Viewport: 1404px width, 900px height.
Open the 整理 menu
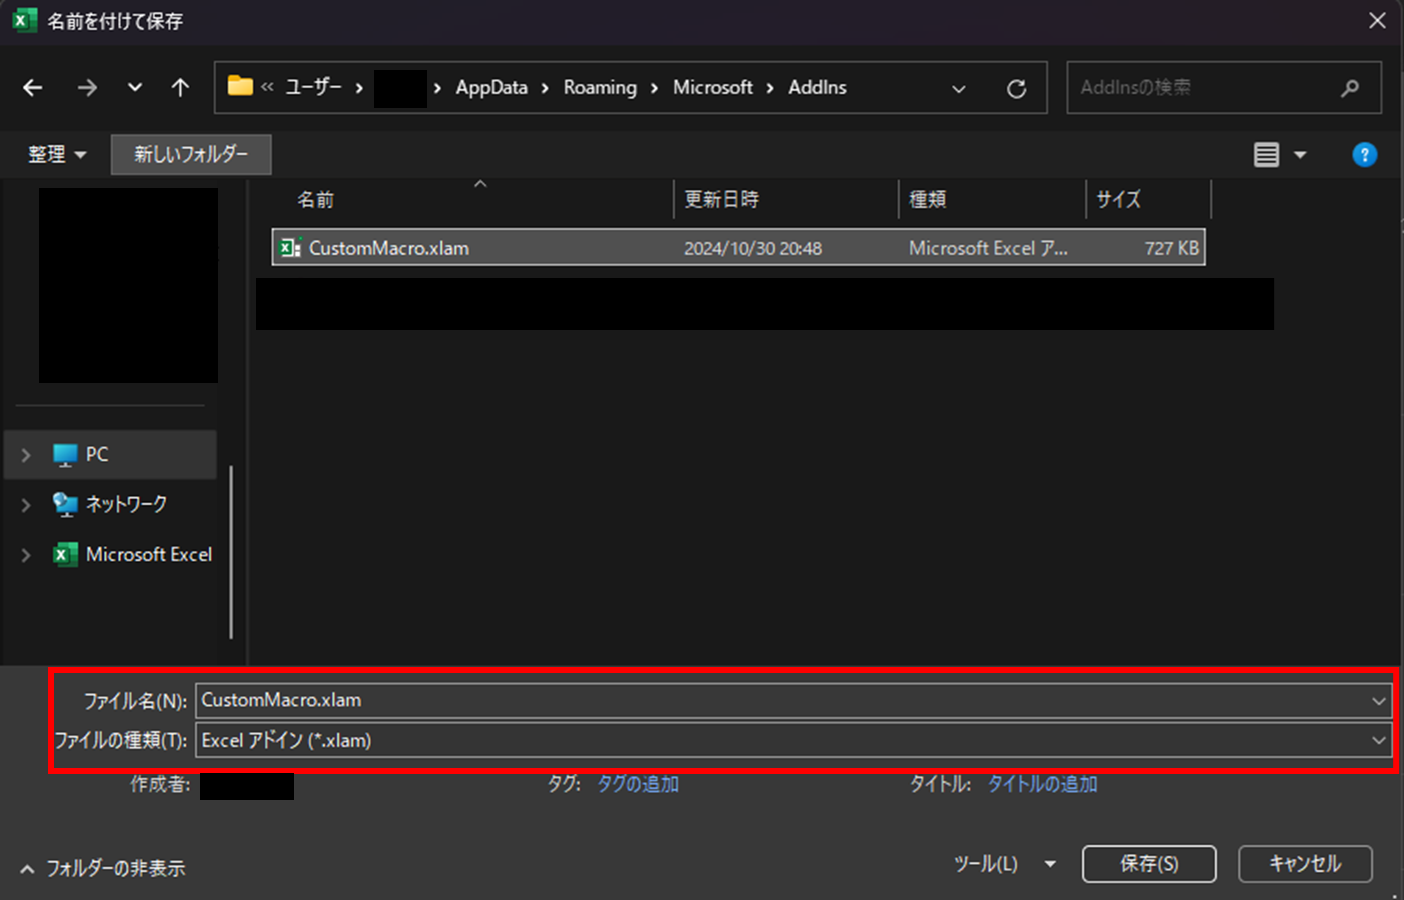coord(57,155)
